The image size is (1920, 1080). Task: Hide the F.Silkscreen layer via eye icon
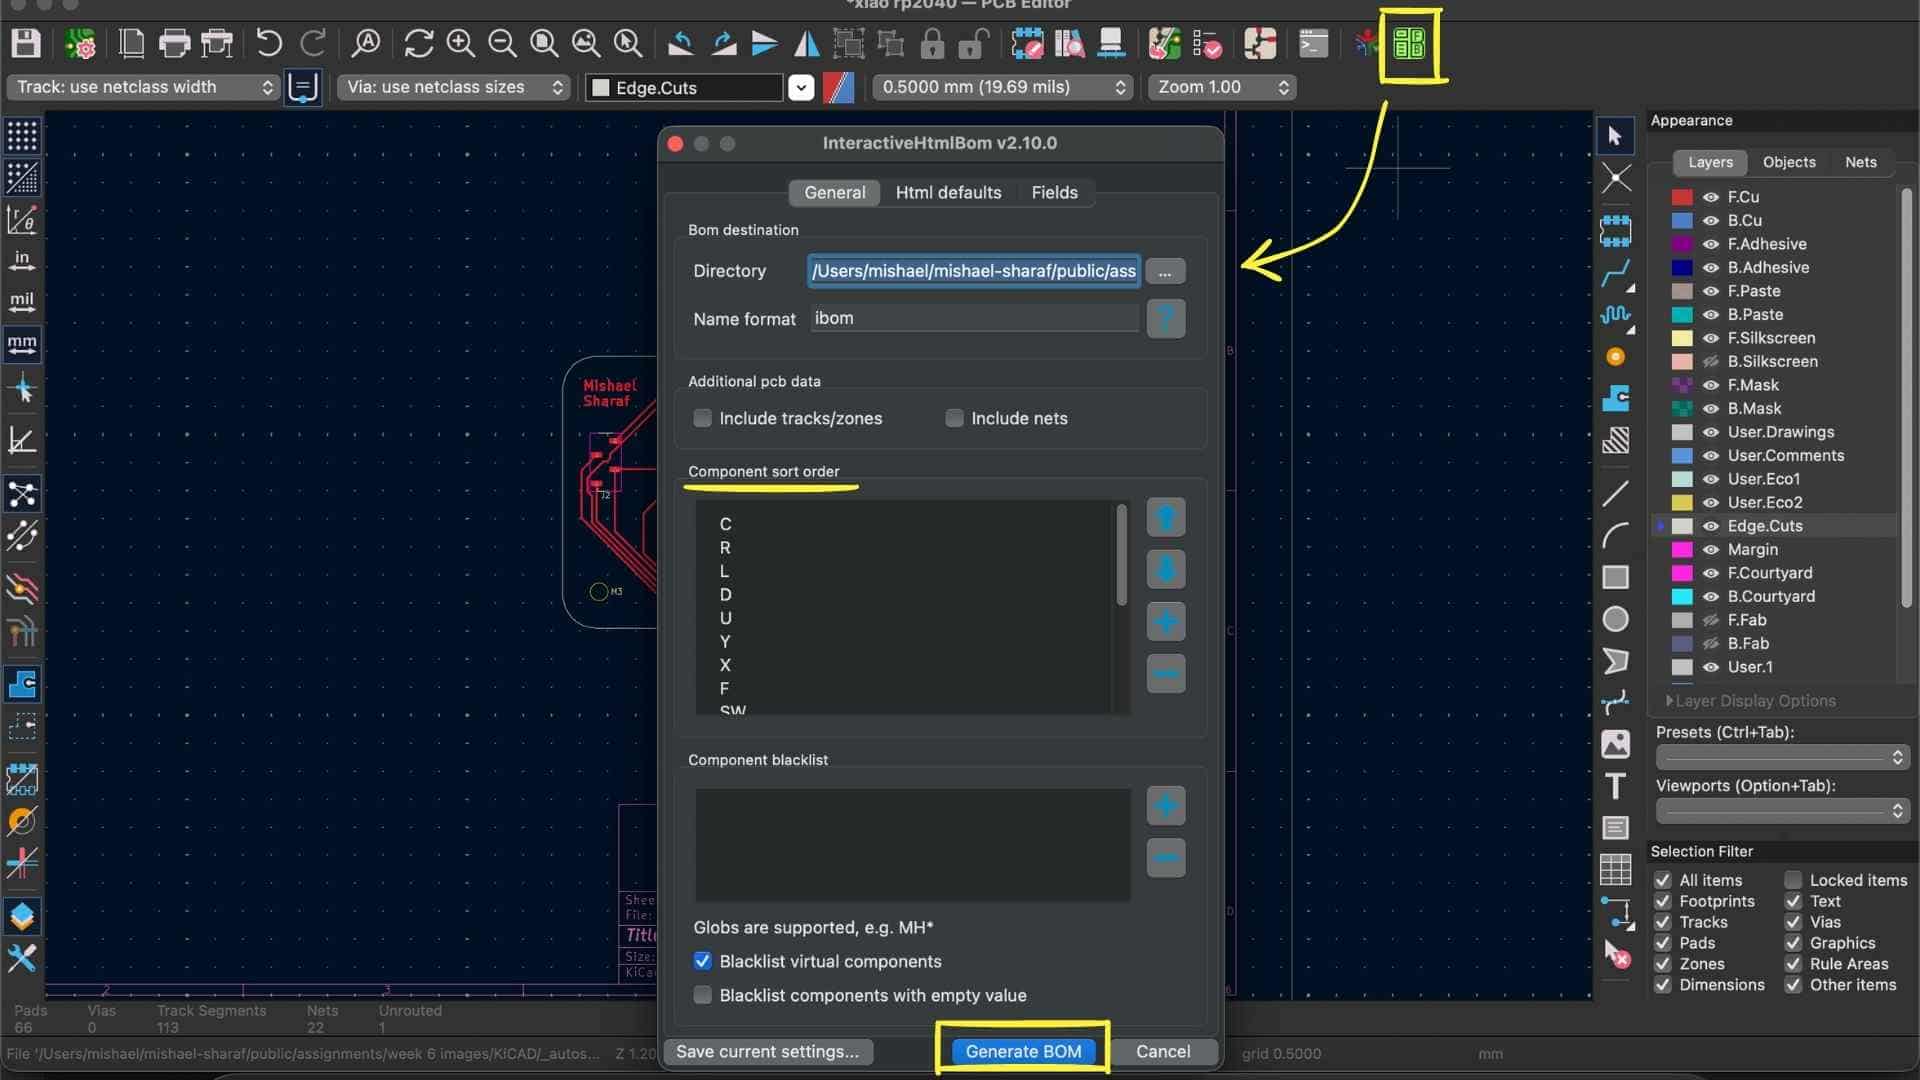pos(1711,338)
